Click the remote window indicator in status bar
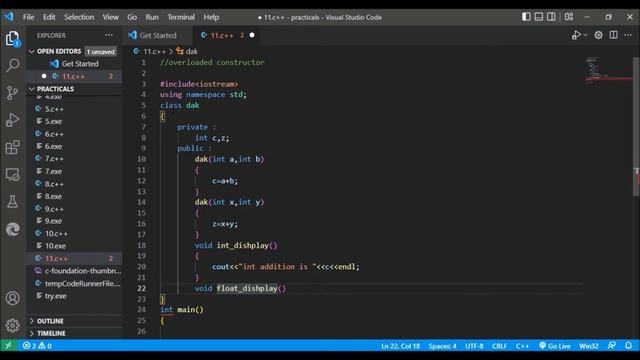640x360 pixels. point(8,346)
